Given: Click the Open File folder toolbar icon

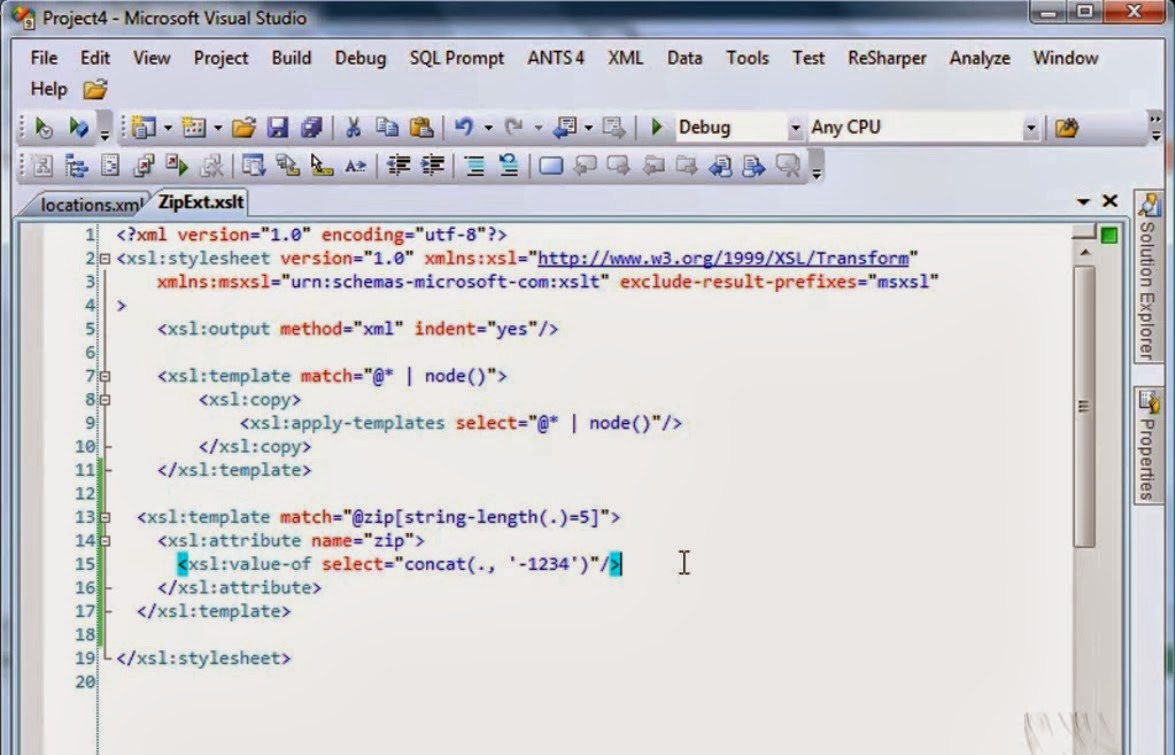Looking at the screenshot, I should tap(244, 127).
